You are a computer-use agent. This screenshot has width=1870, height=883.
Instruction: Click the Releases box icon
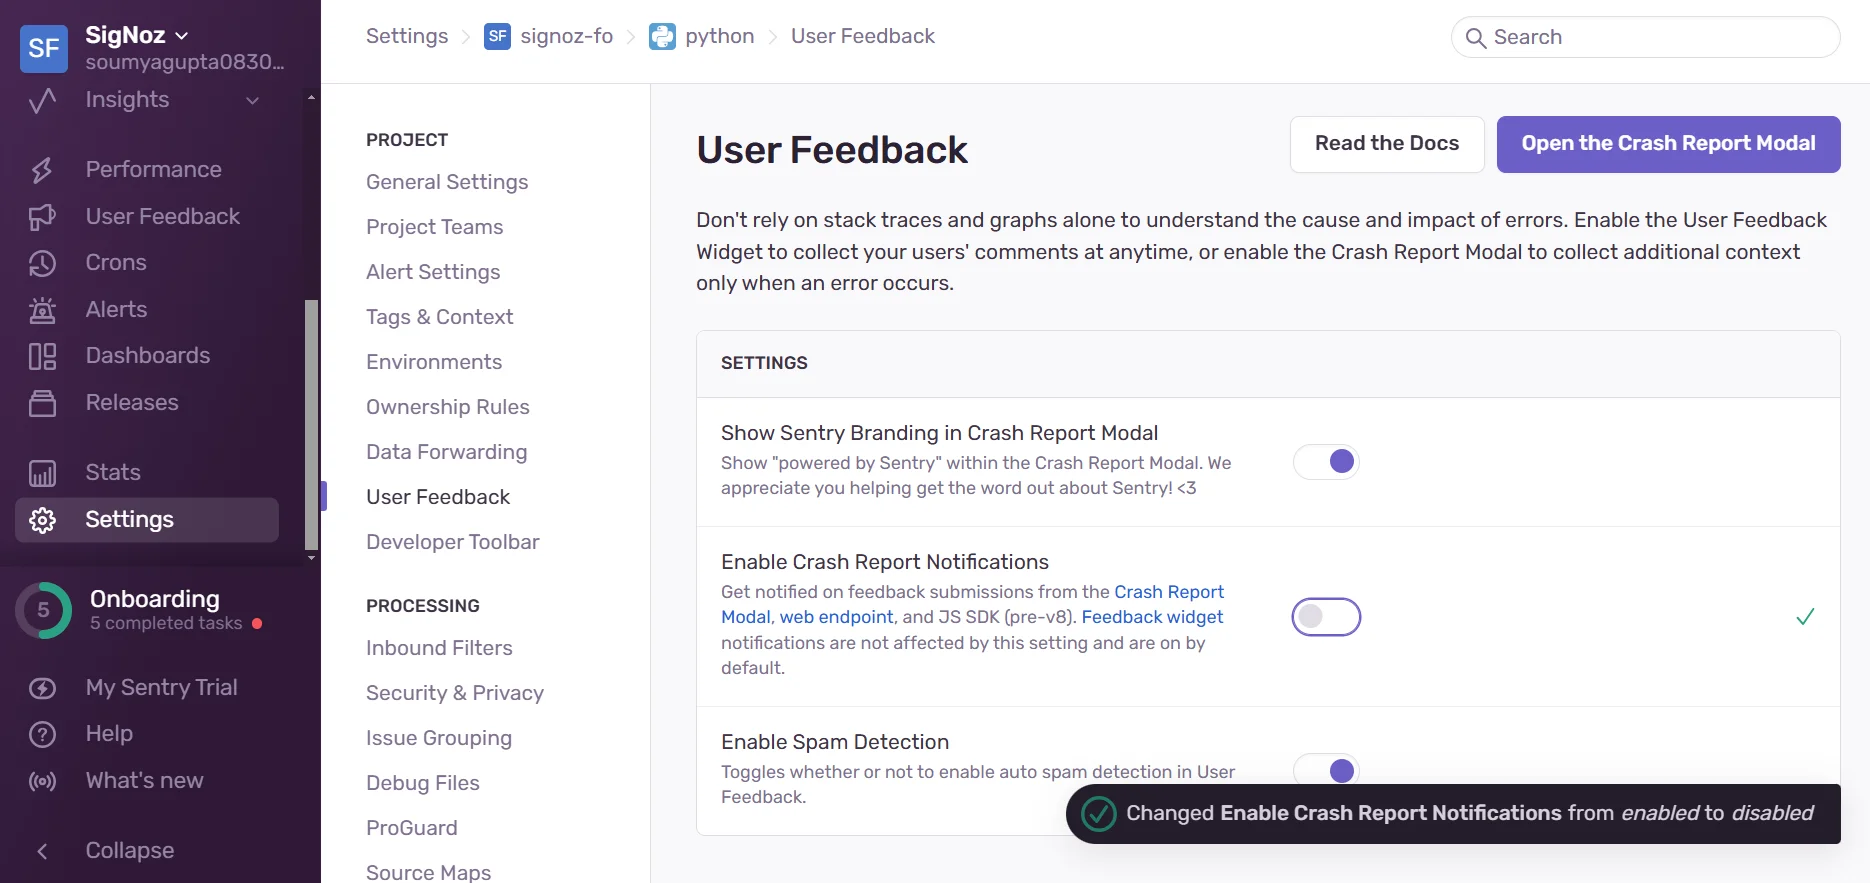tap(43, 403)
